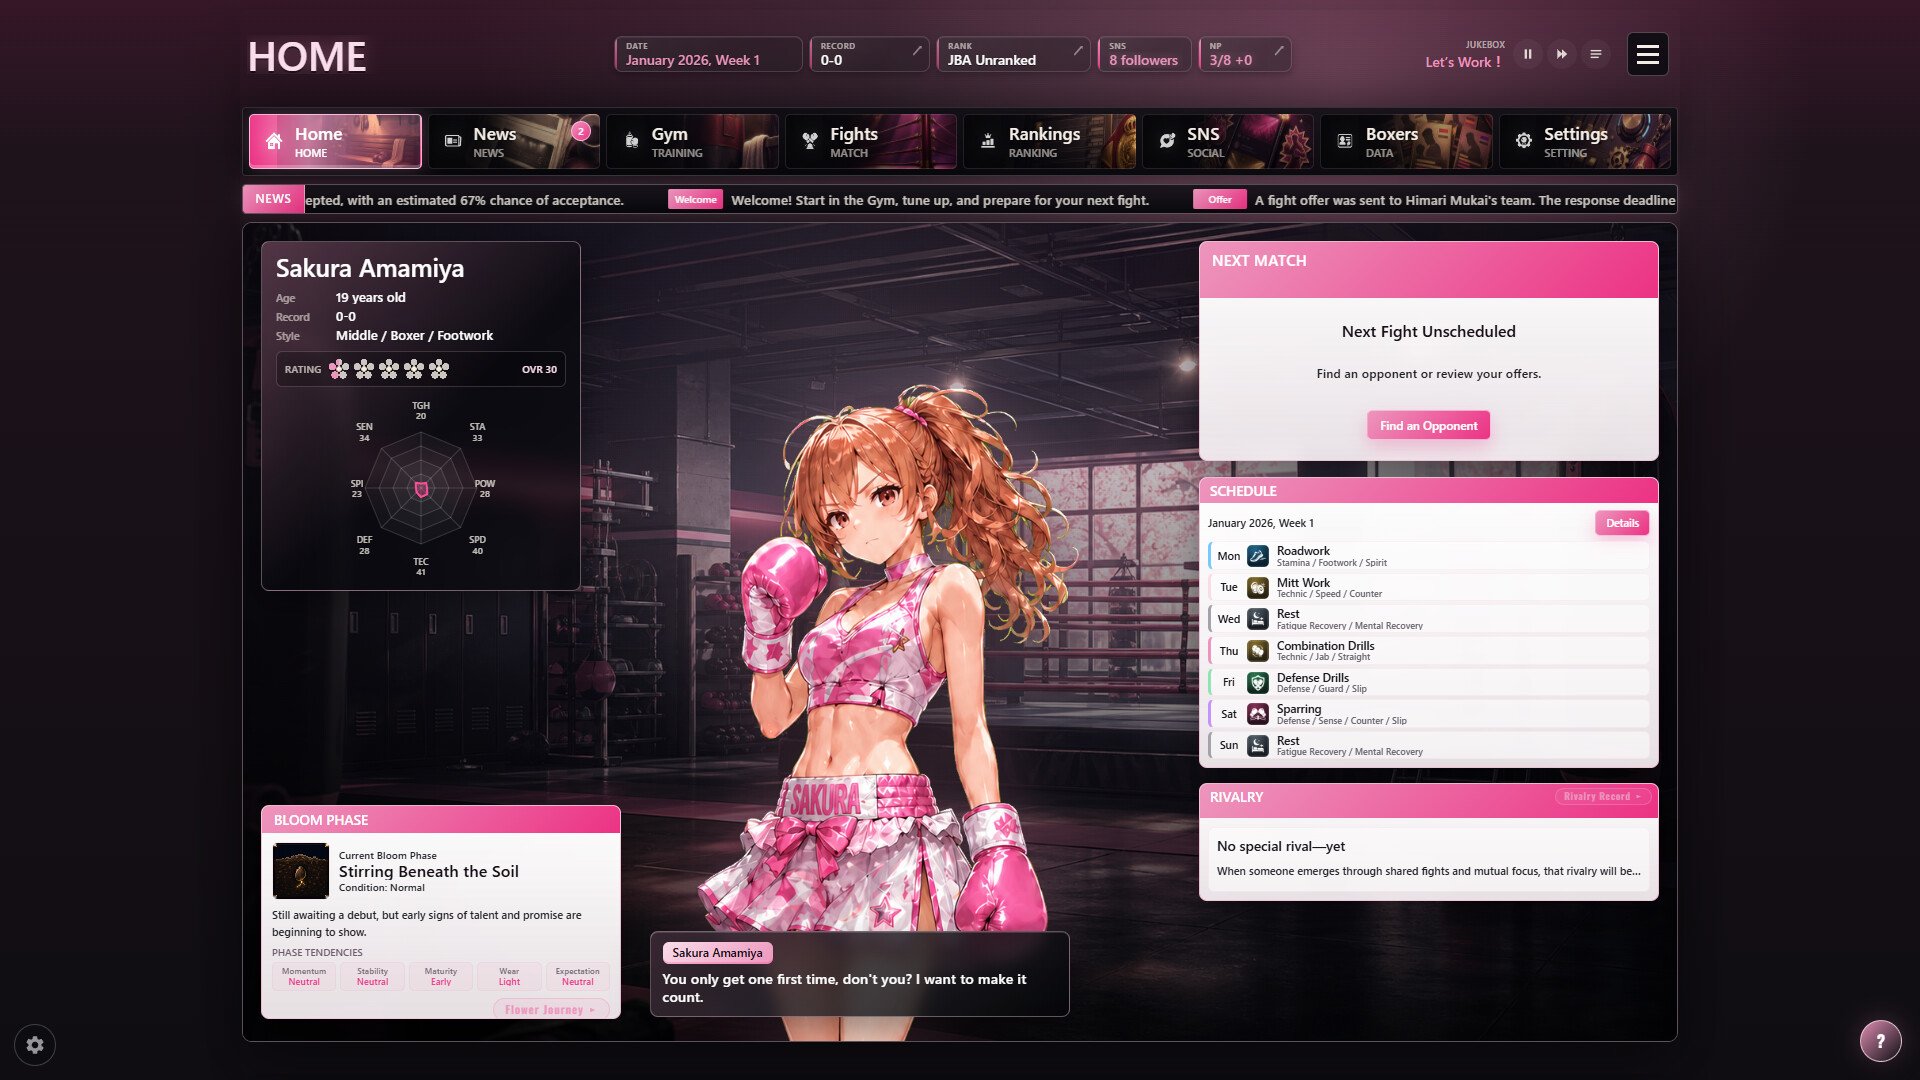The width and height of the screenshot is (1920, 1080).
Task: Open the Rivalry Record link
Action: pyautogui.click(x=1602, y=797)
